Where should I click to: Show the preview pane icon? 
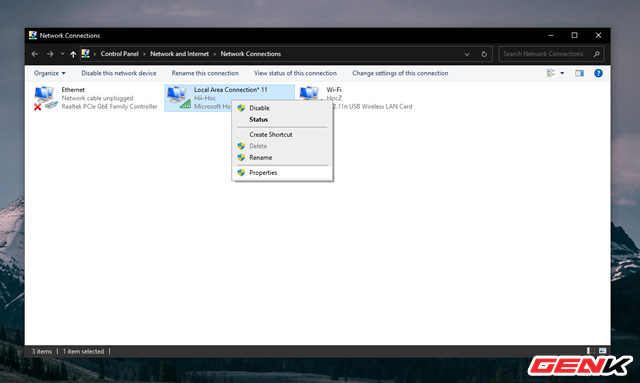(579, 73)
